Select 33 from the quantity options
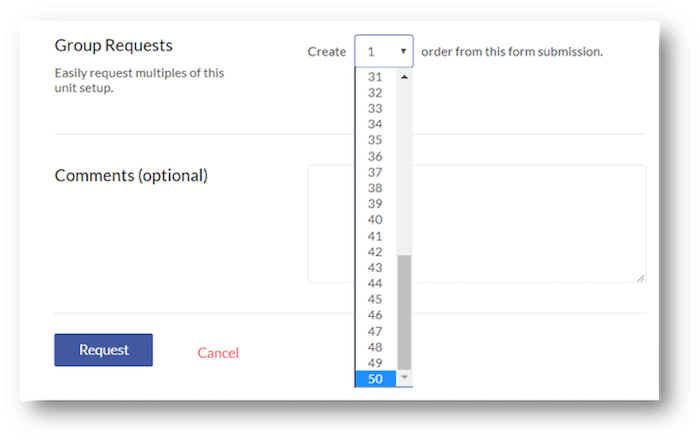The width and height of the screenshot is (700, 441). (x=375, y=108)
